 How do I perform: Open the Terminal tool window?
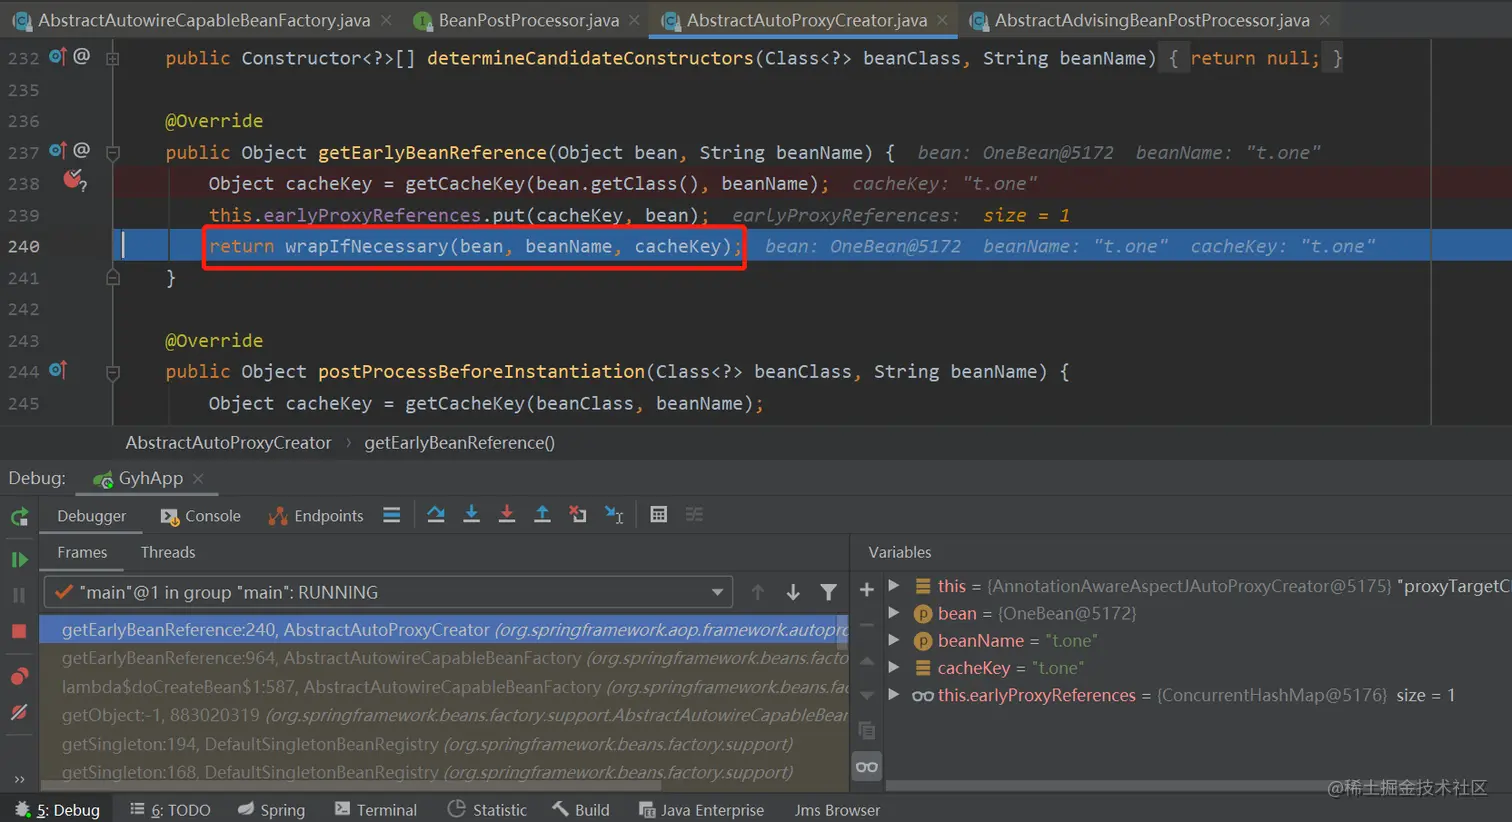tap(376, 809)
